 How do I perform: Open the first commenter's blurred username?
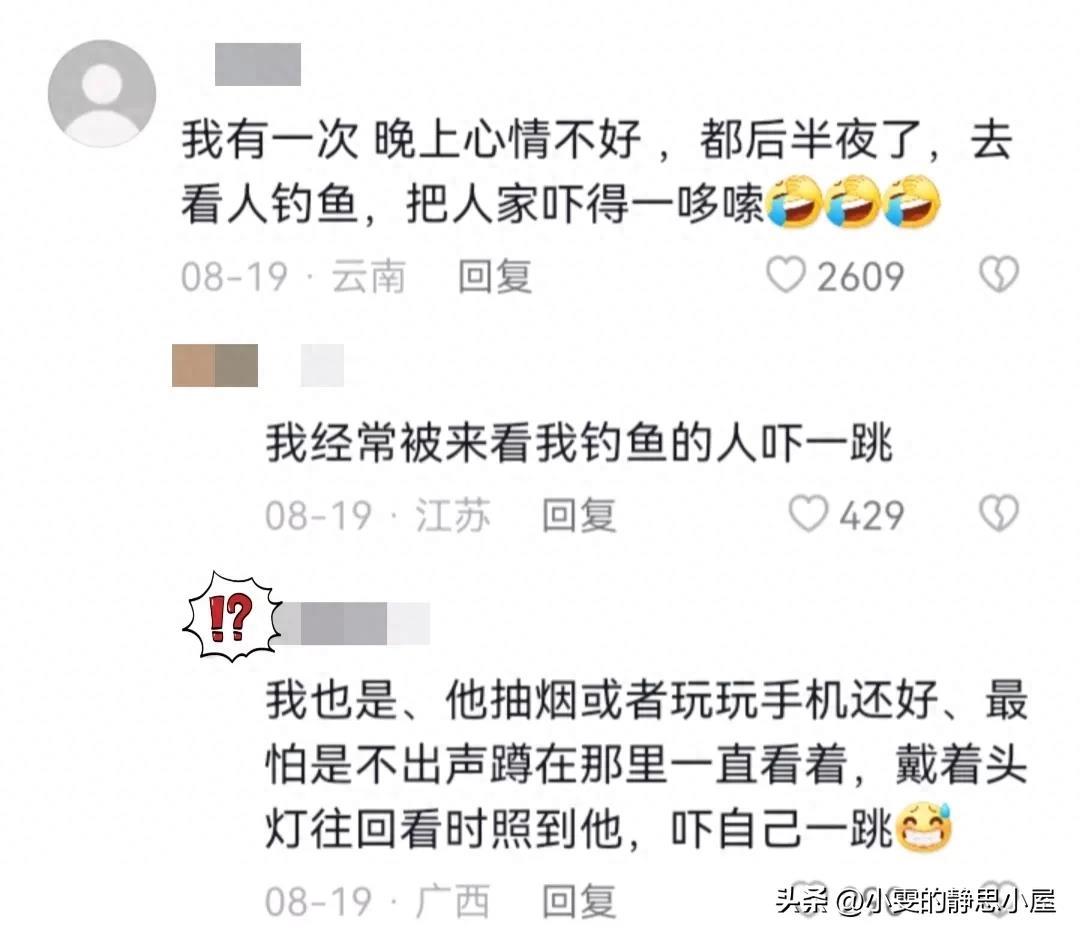tap(258, 64)
